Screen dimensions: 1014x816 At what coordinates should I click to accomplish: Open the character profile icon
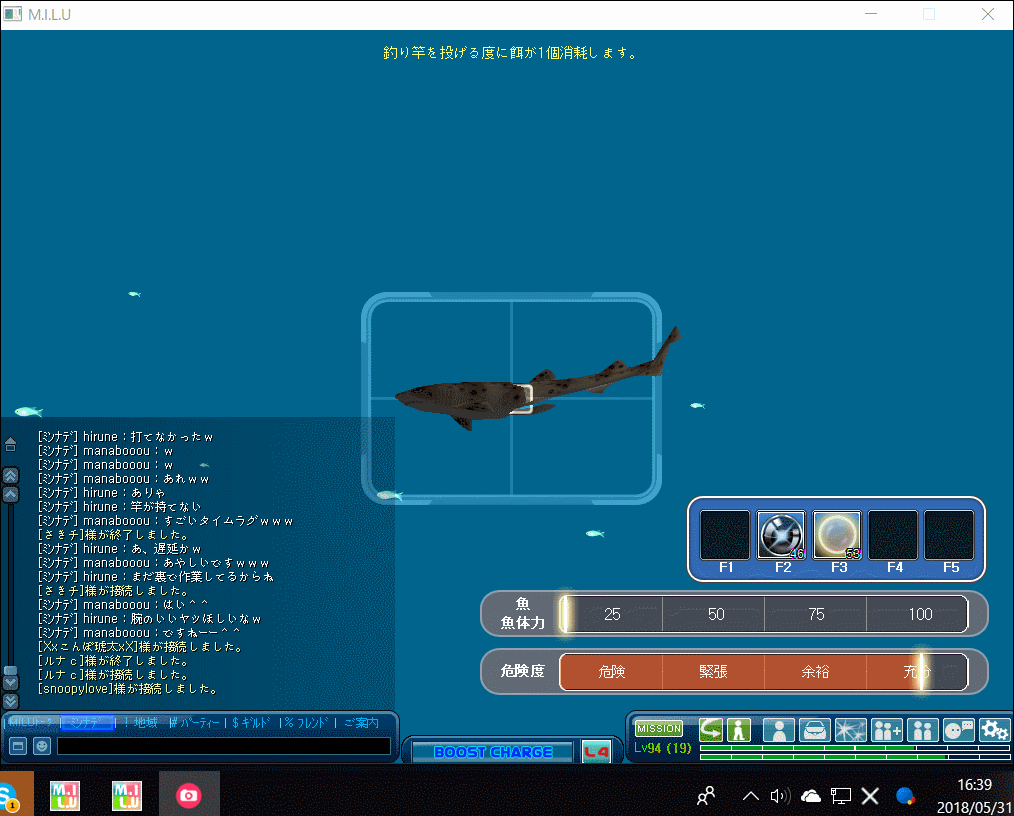click(x=779, y=731)
